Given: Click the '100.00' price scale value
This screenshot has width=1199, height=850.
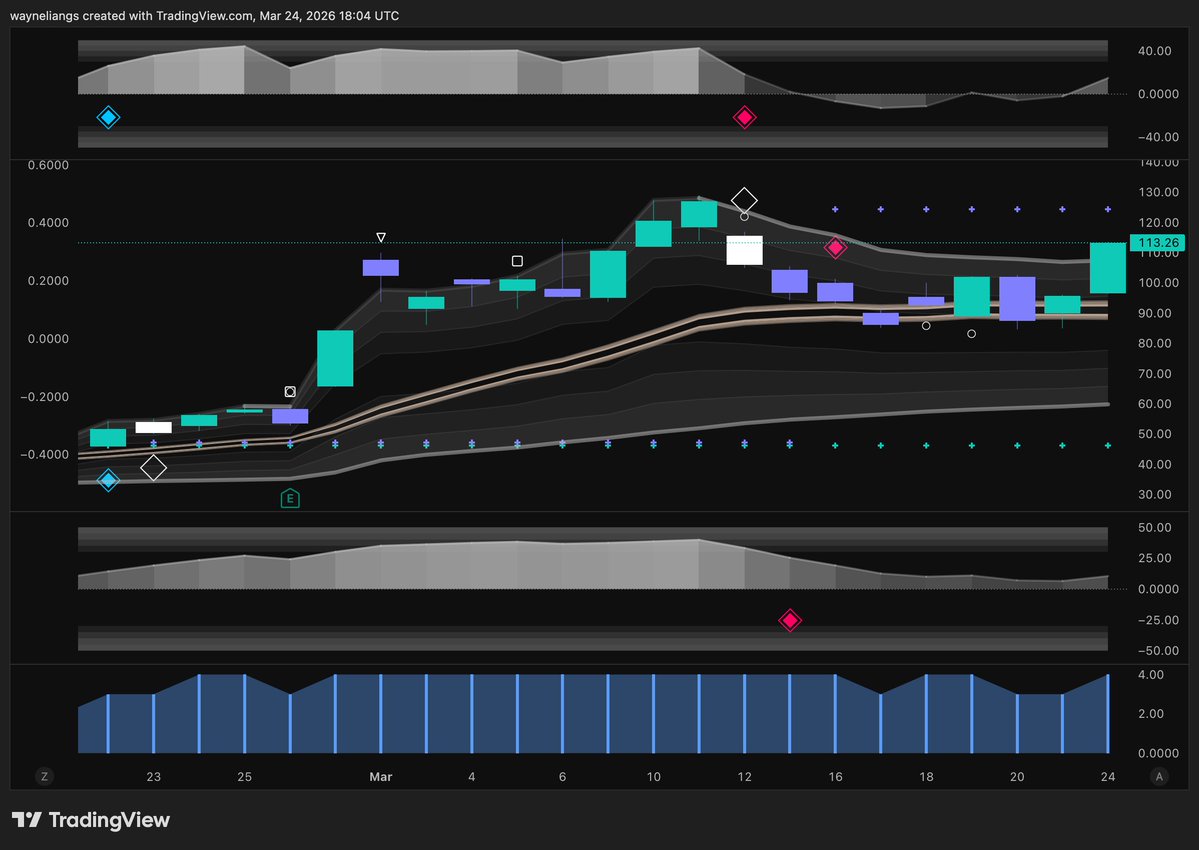Looking at the screenshot, I should [1158, 283].
